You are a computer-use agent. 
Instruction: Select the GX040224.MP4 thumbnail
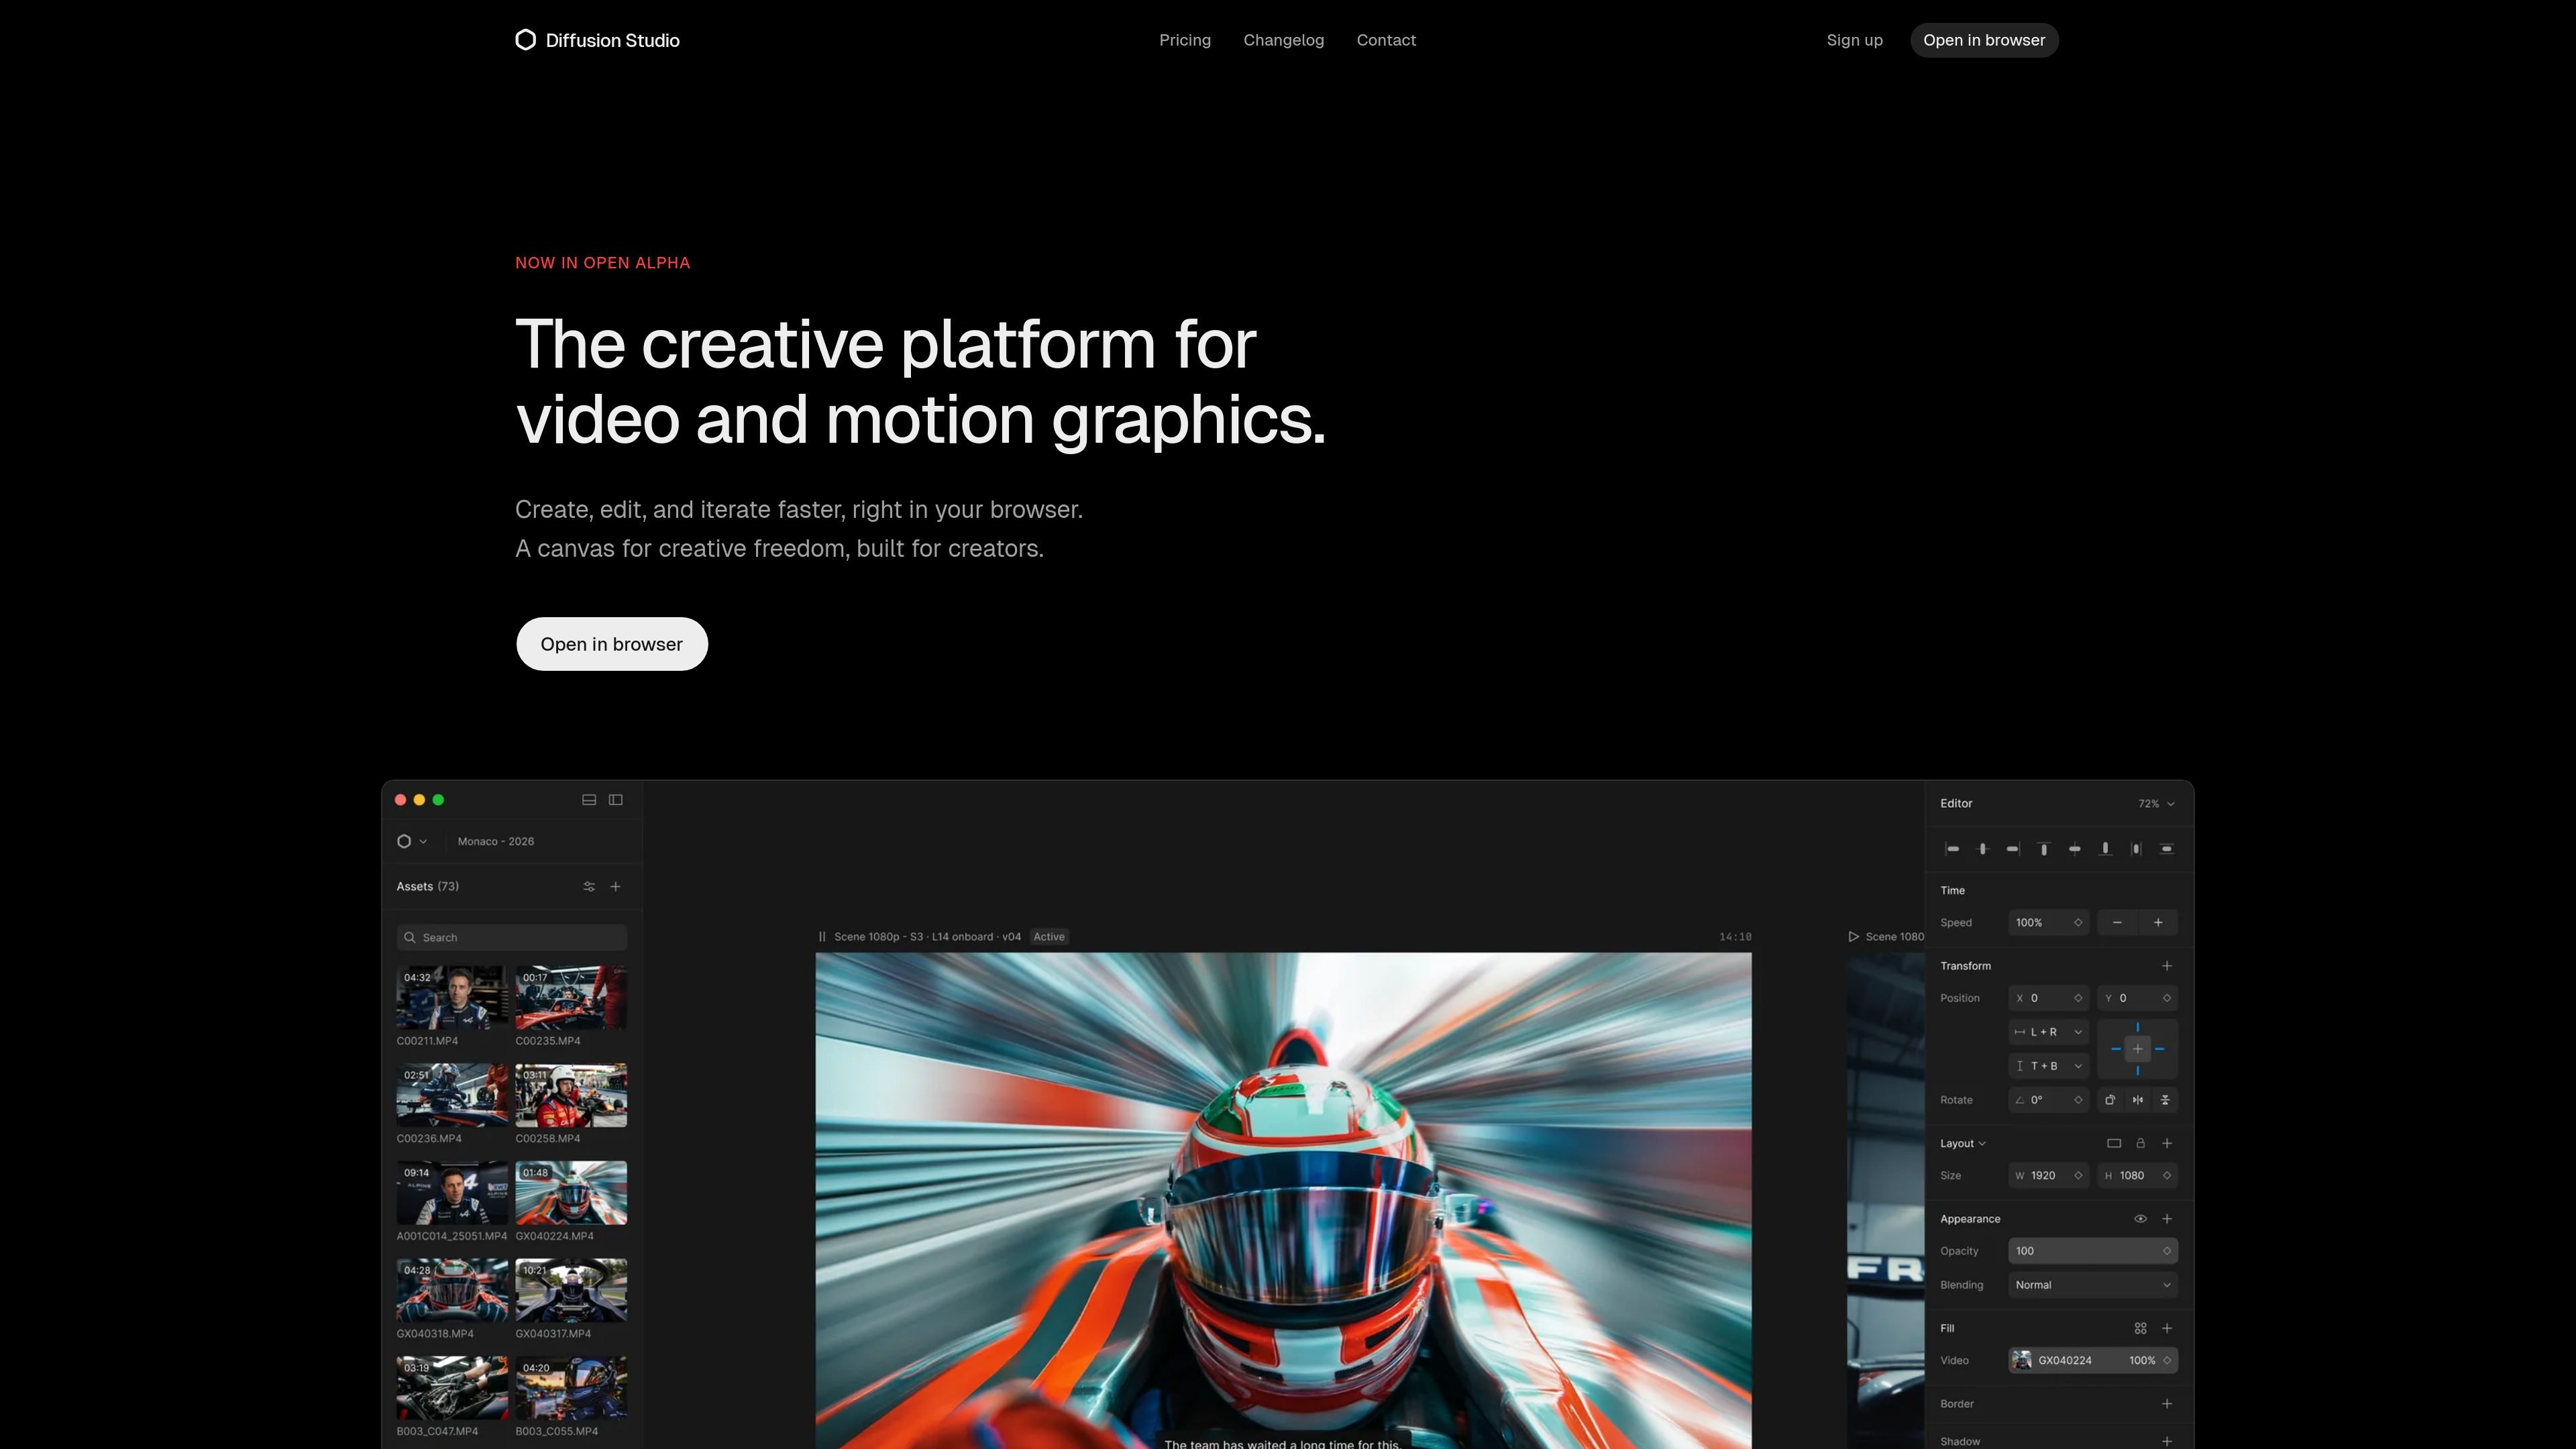click(x=571, y=1193)
